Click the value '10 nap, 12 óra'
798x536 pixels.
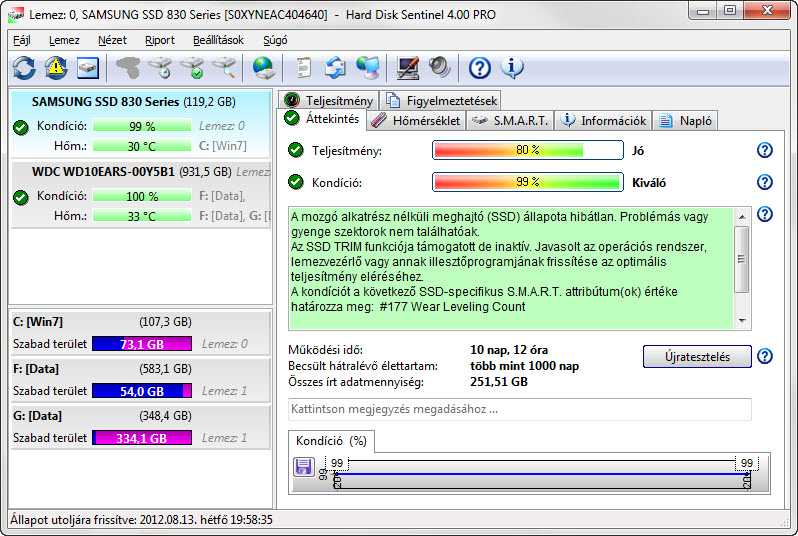pos(509,350)
